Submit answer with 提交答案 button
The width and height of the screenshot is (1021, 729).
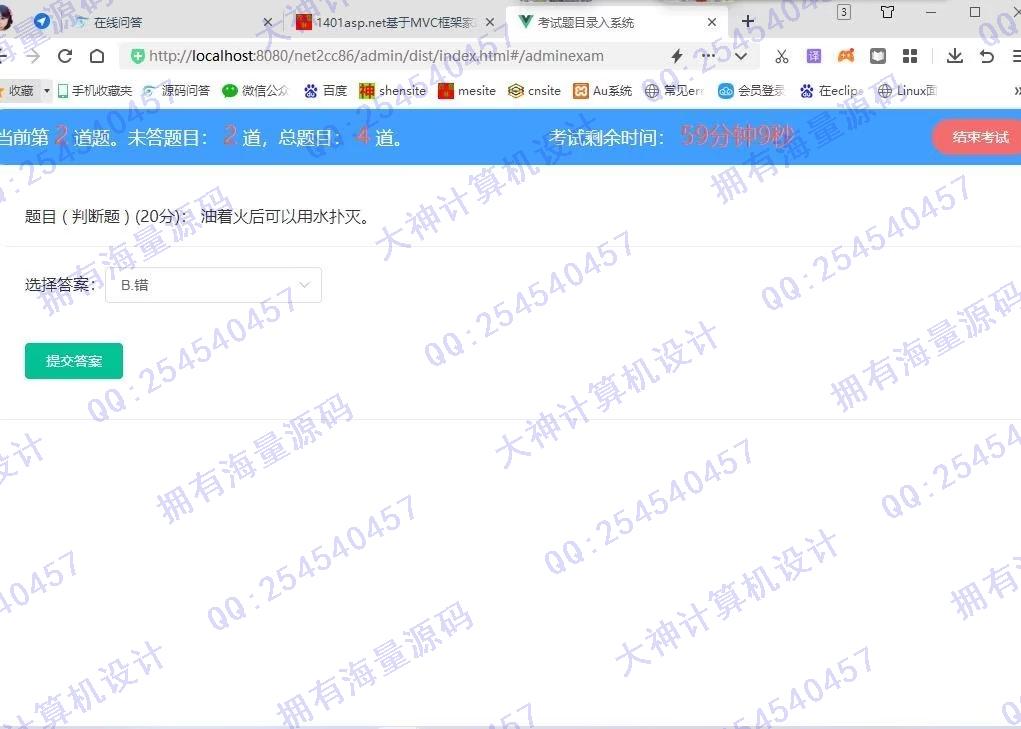tap(74, 361)
